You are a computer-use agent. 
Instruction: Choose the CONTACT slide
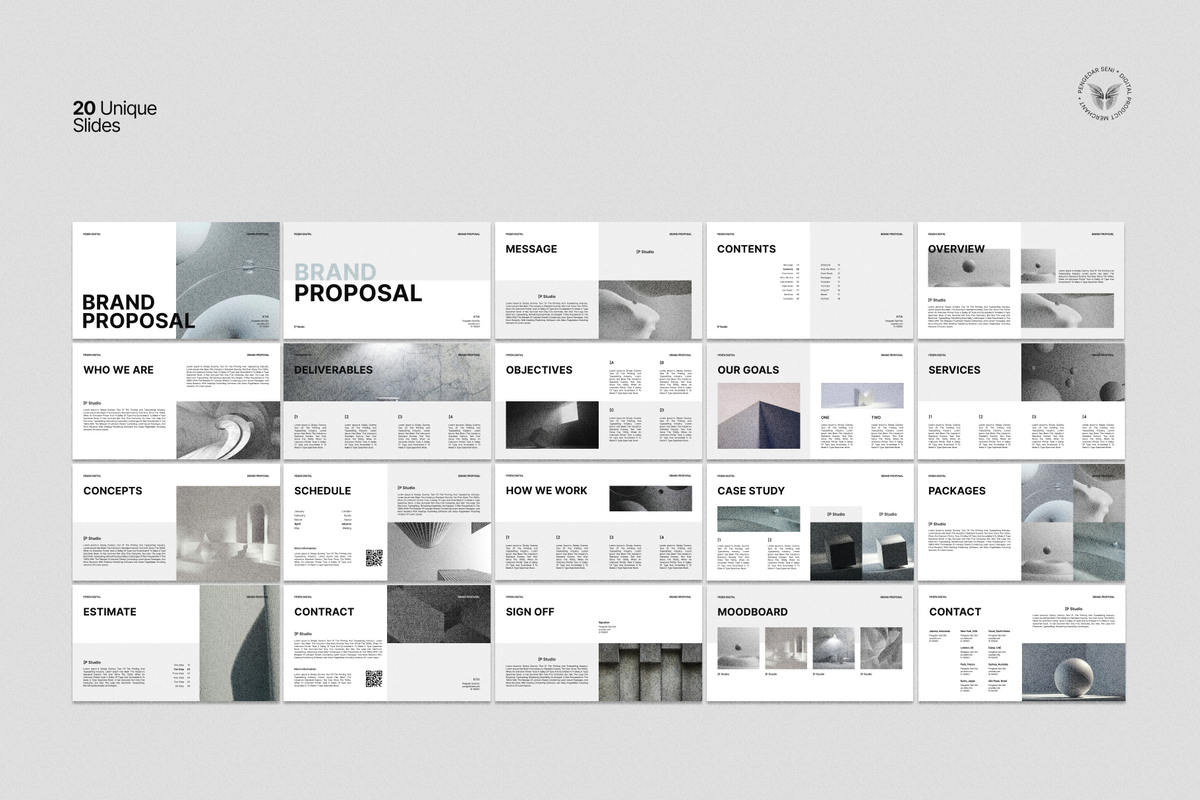coord(1022,644)
